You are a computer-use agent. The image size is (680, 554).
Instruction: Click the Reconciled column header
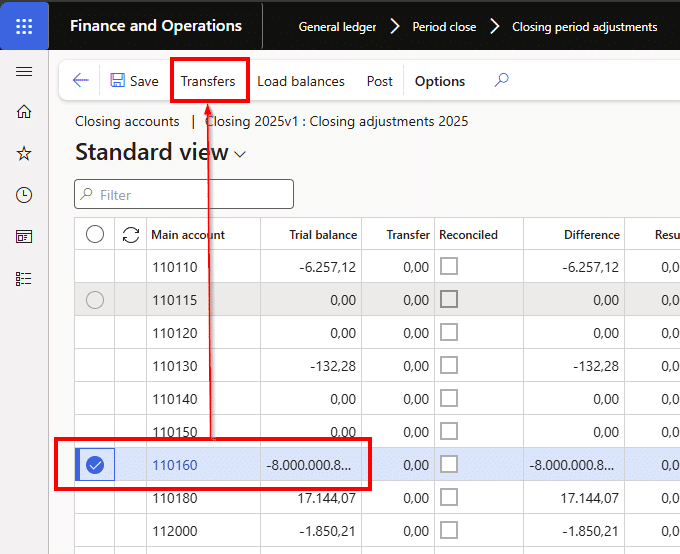click(468, 235)
